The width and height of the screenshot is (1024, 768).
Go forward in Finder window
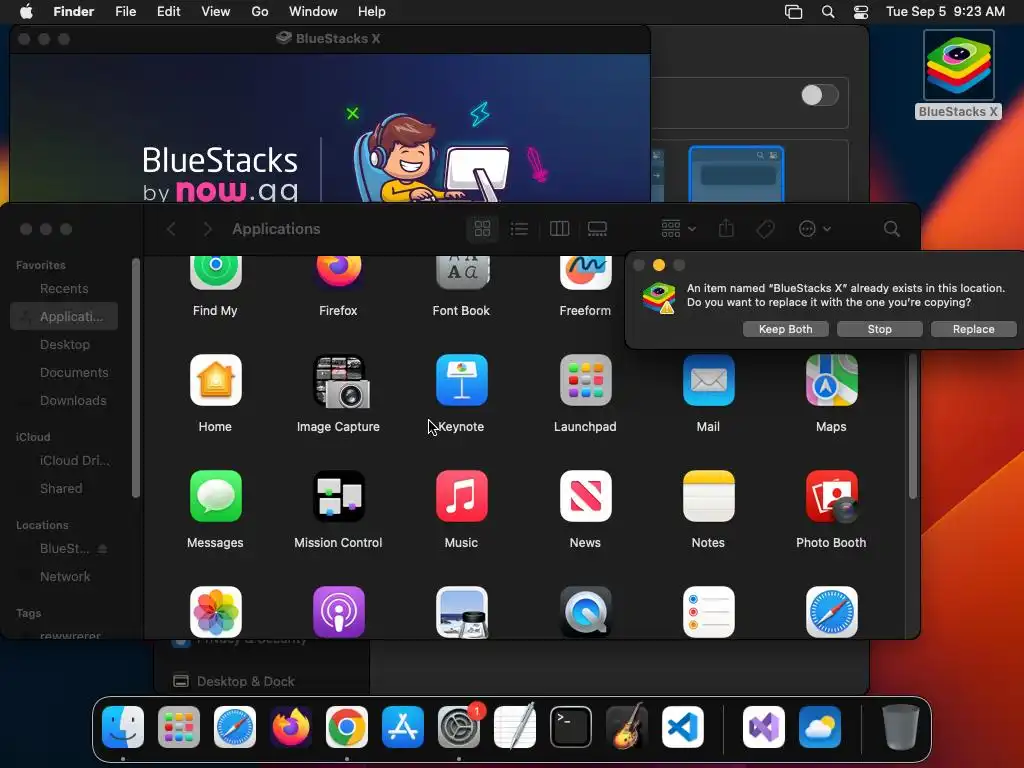[x=207, y=229]
